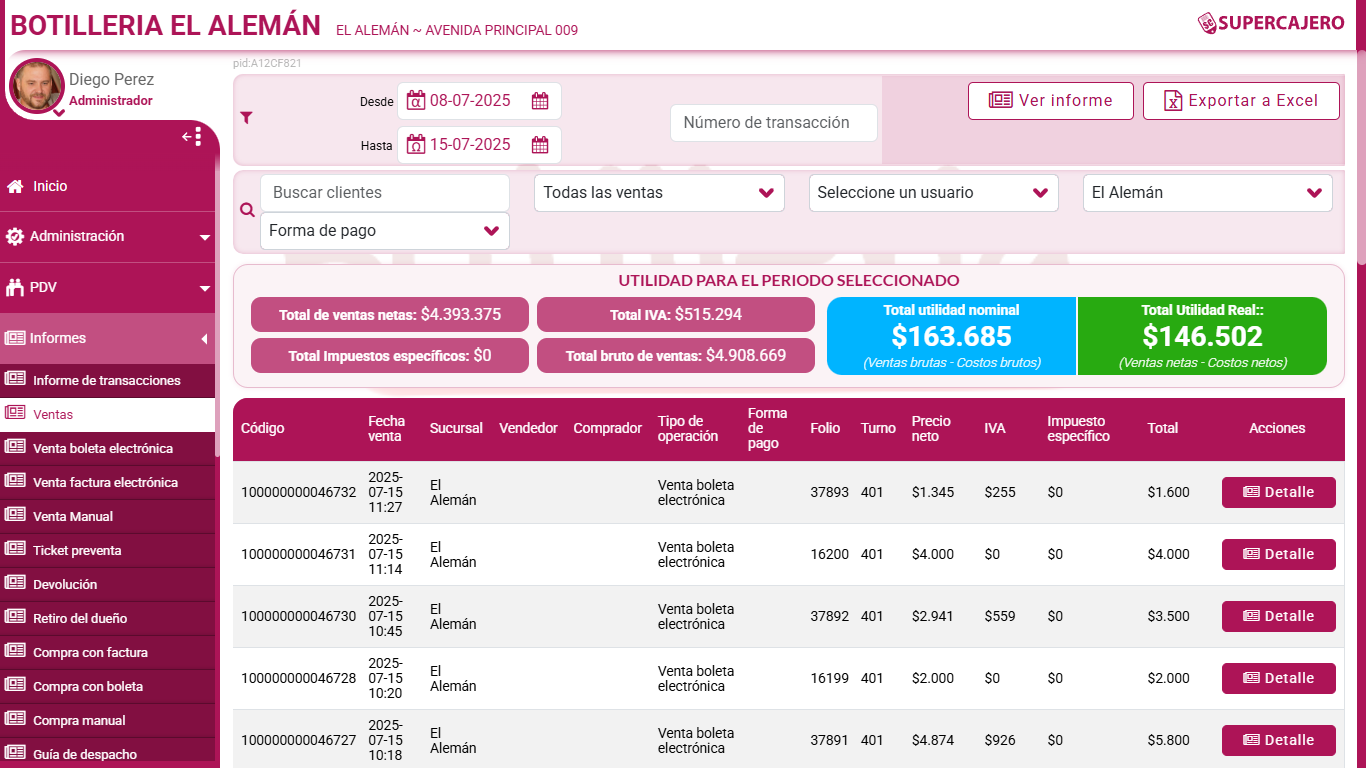The width and height of the screenshot is (1366, 768).
Task: Click into the Buscar clientes field
Action: 385,193
